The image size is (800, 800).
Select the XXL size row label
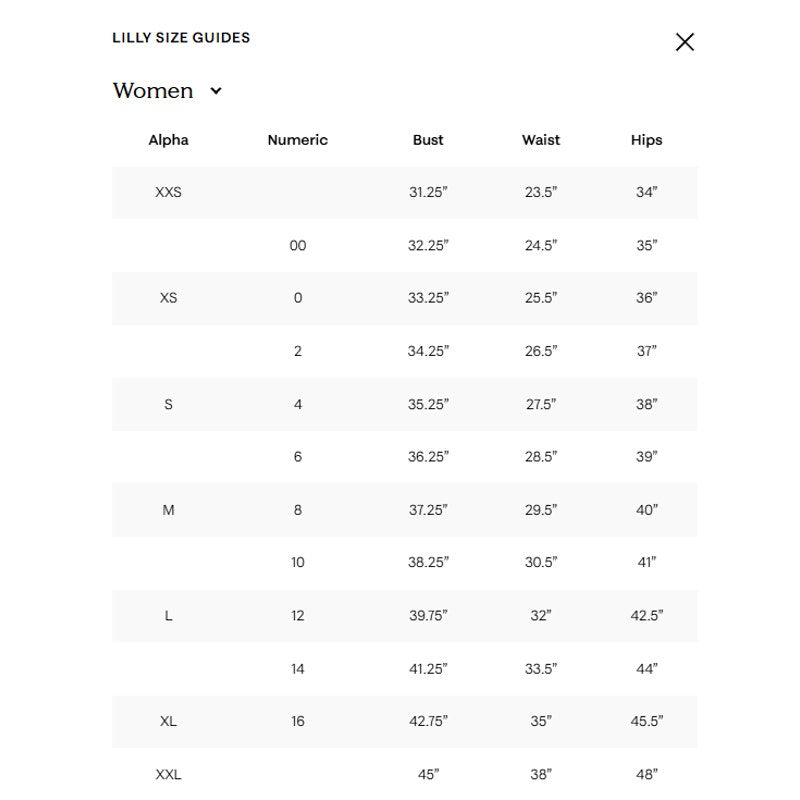pos(168,774)
